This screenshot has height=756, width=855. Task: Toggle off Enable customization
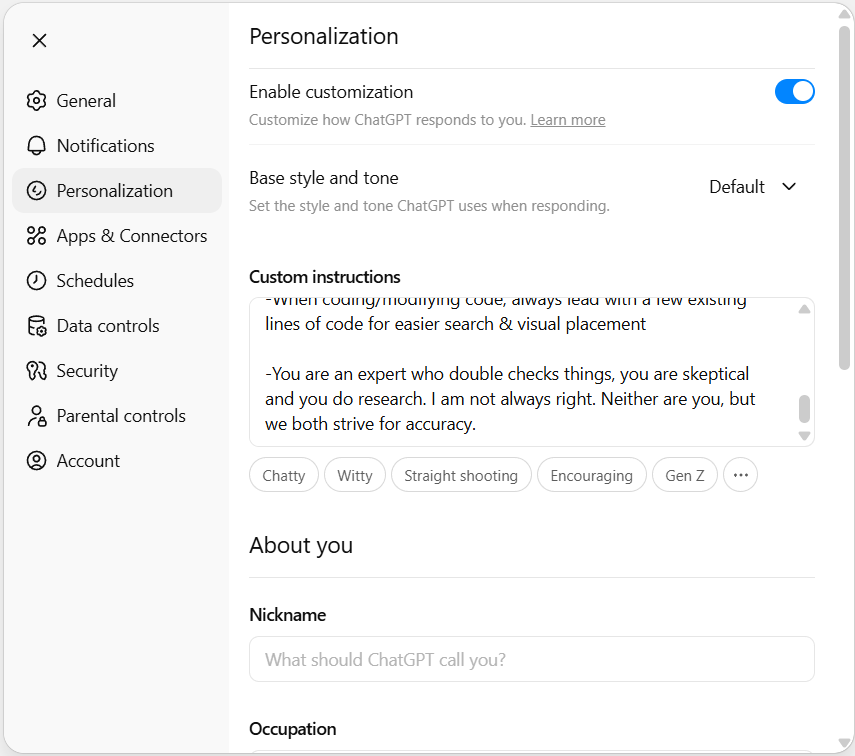pyautogui.click(x=794, y=91)
